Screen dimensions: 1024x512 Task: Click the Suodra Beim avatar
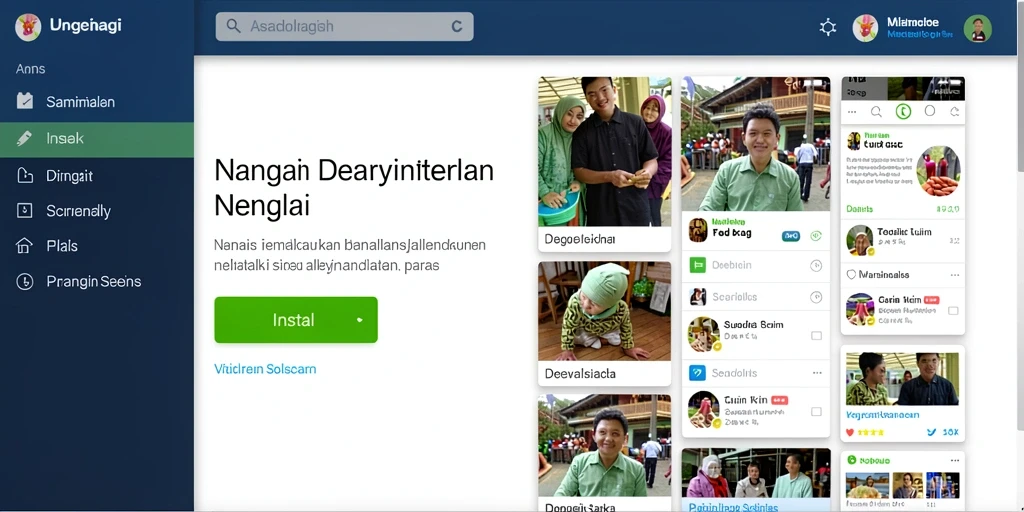pyautogui.click(x=704, y=334)
